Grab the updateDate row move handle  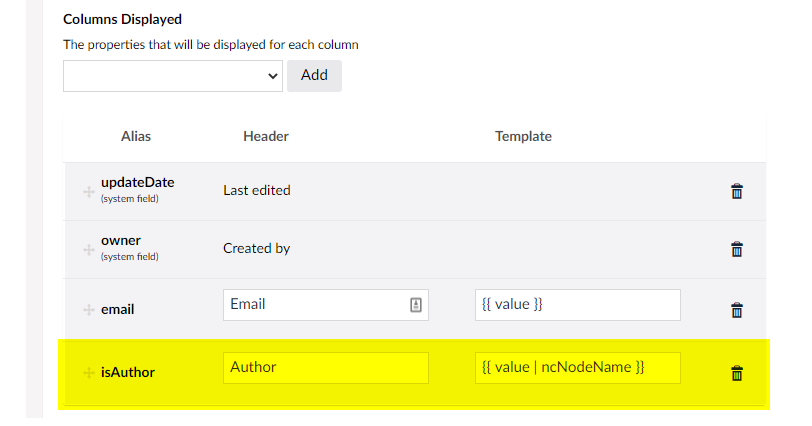point(89,192)
